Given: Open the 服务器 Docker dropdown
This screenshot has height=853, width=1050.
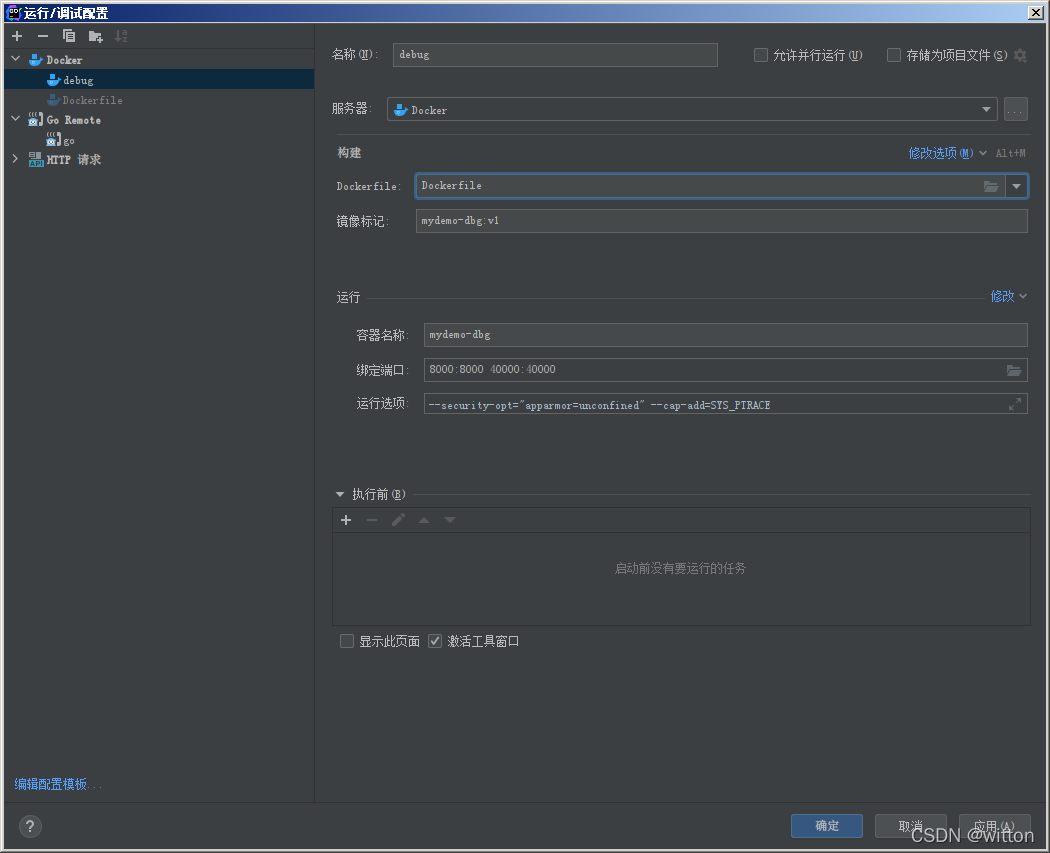Looking at the screenshot, I should 692,110.
